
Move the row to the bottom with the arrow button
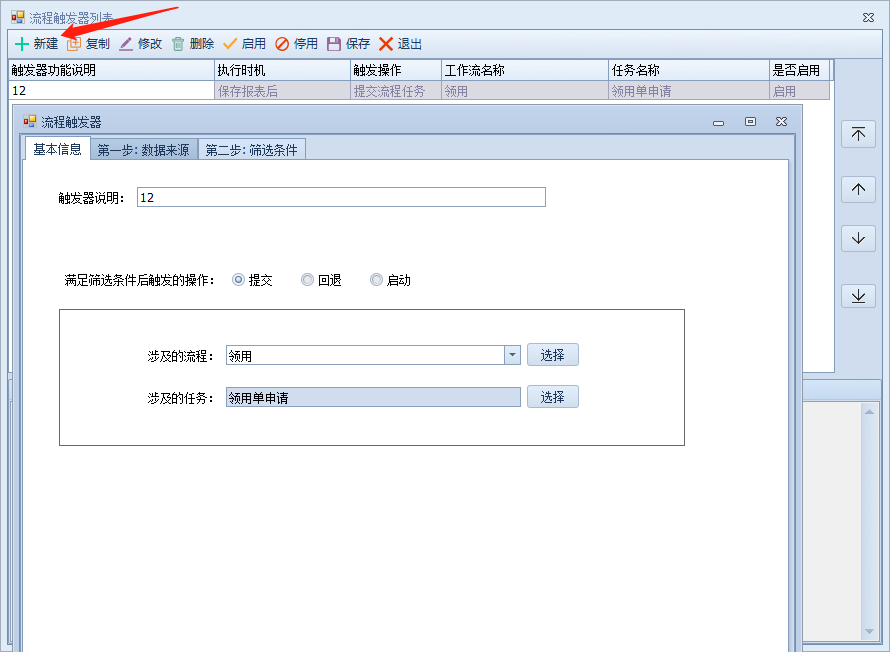(858, 296)
